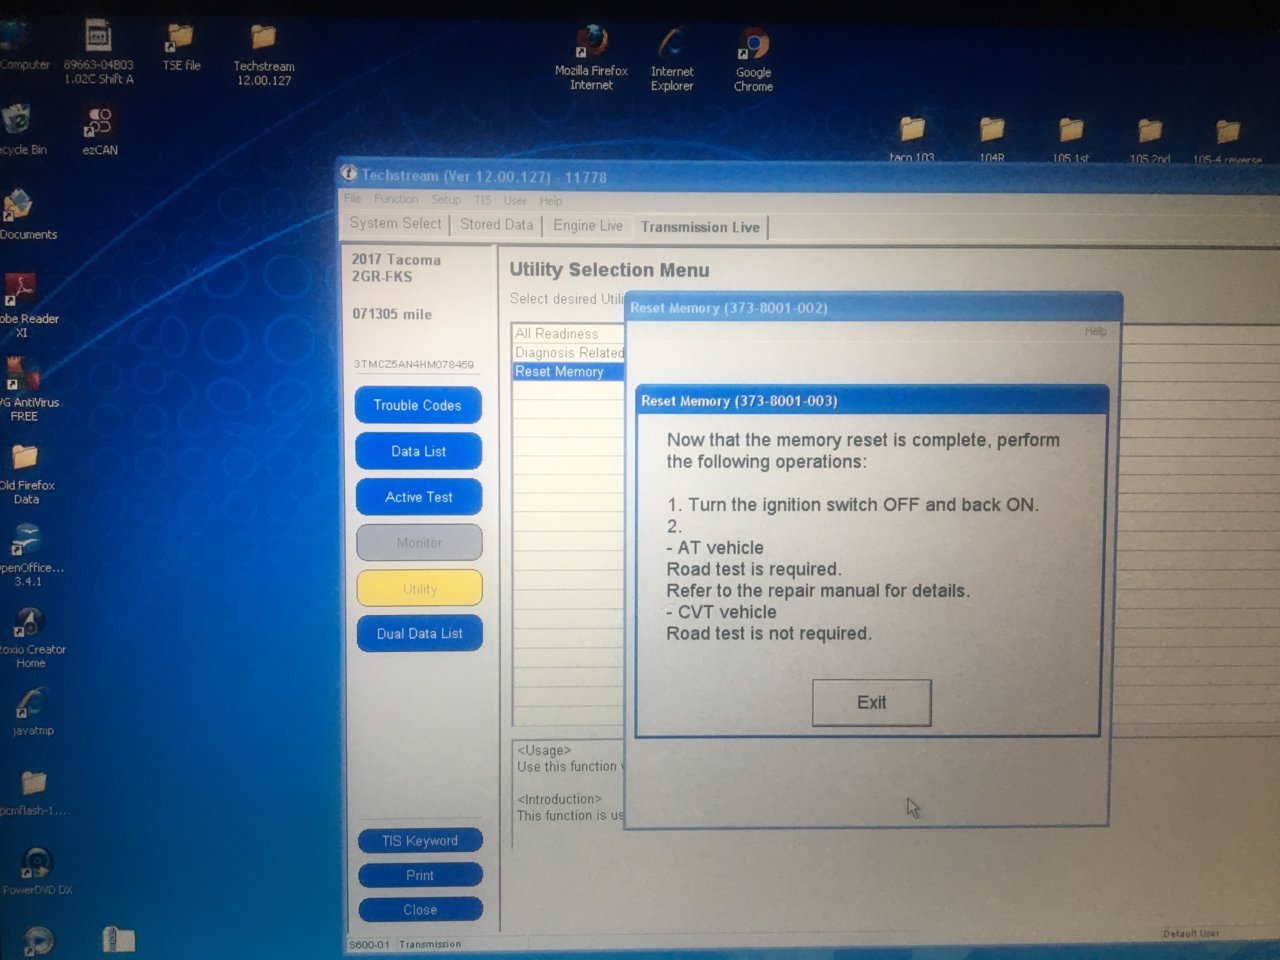Click the yellow Utility button
This screenshot has width=1280, height=960.
tap(419, 589)
